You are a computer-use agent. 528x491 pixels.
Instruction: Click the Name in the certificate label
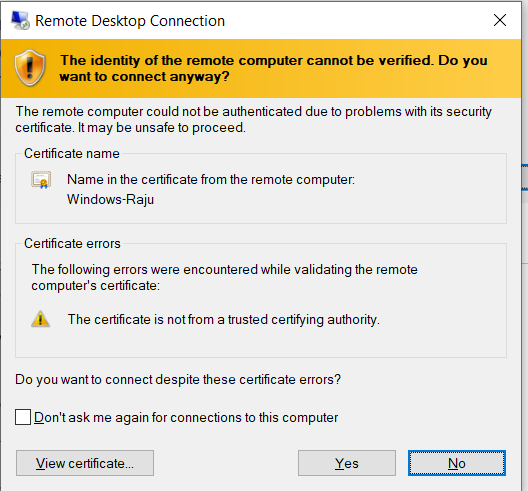(211, 179)
